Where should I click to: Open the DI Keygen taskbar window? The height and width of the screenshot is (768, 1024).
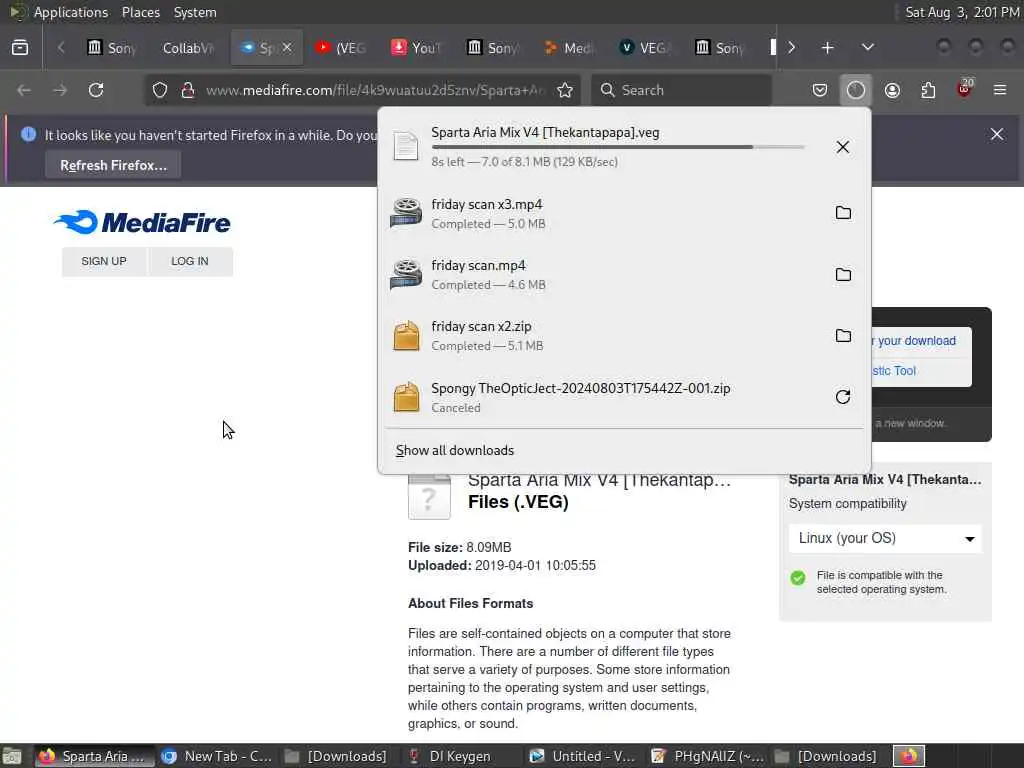[x=460, y=756]
